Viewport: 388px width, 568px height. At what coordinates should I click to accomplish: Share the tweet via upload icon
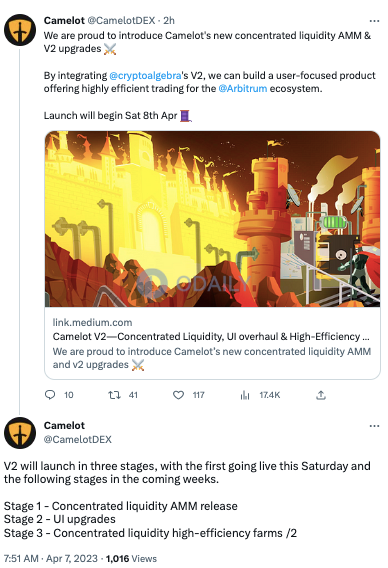[x=321, y=395]
